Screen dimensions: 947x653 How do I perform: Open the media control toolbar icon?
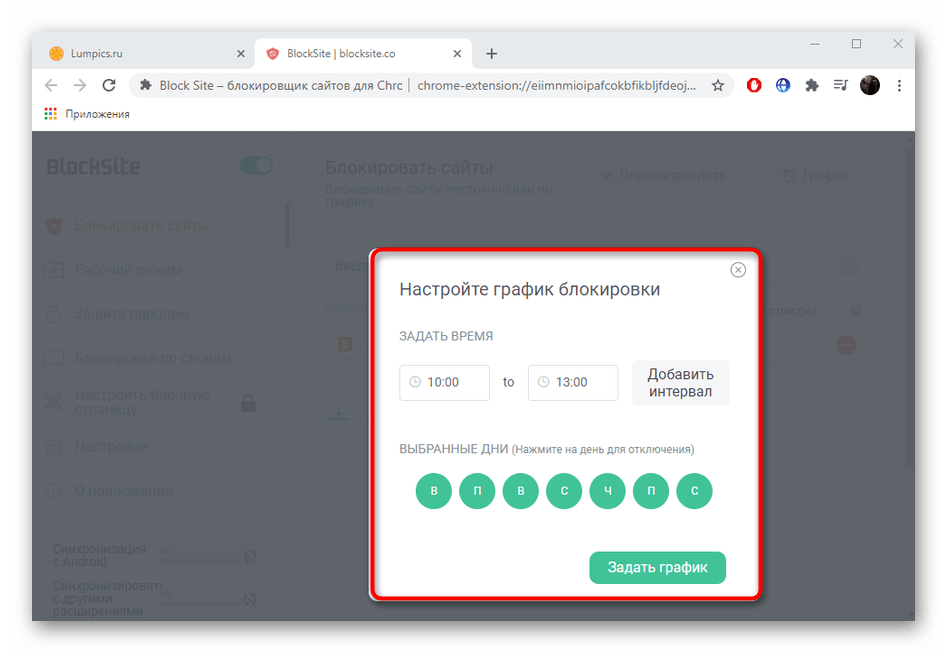pyautogui.click(x=840, y=86)
